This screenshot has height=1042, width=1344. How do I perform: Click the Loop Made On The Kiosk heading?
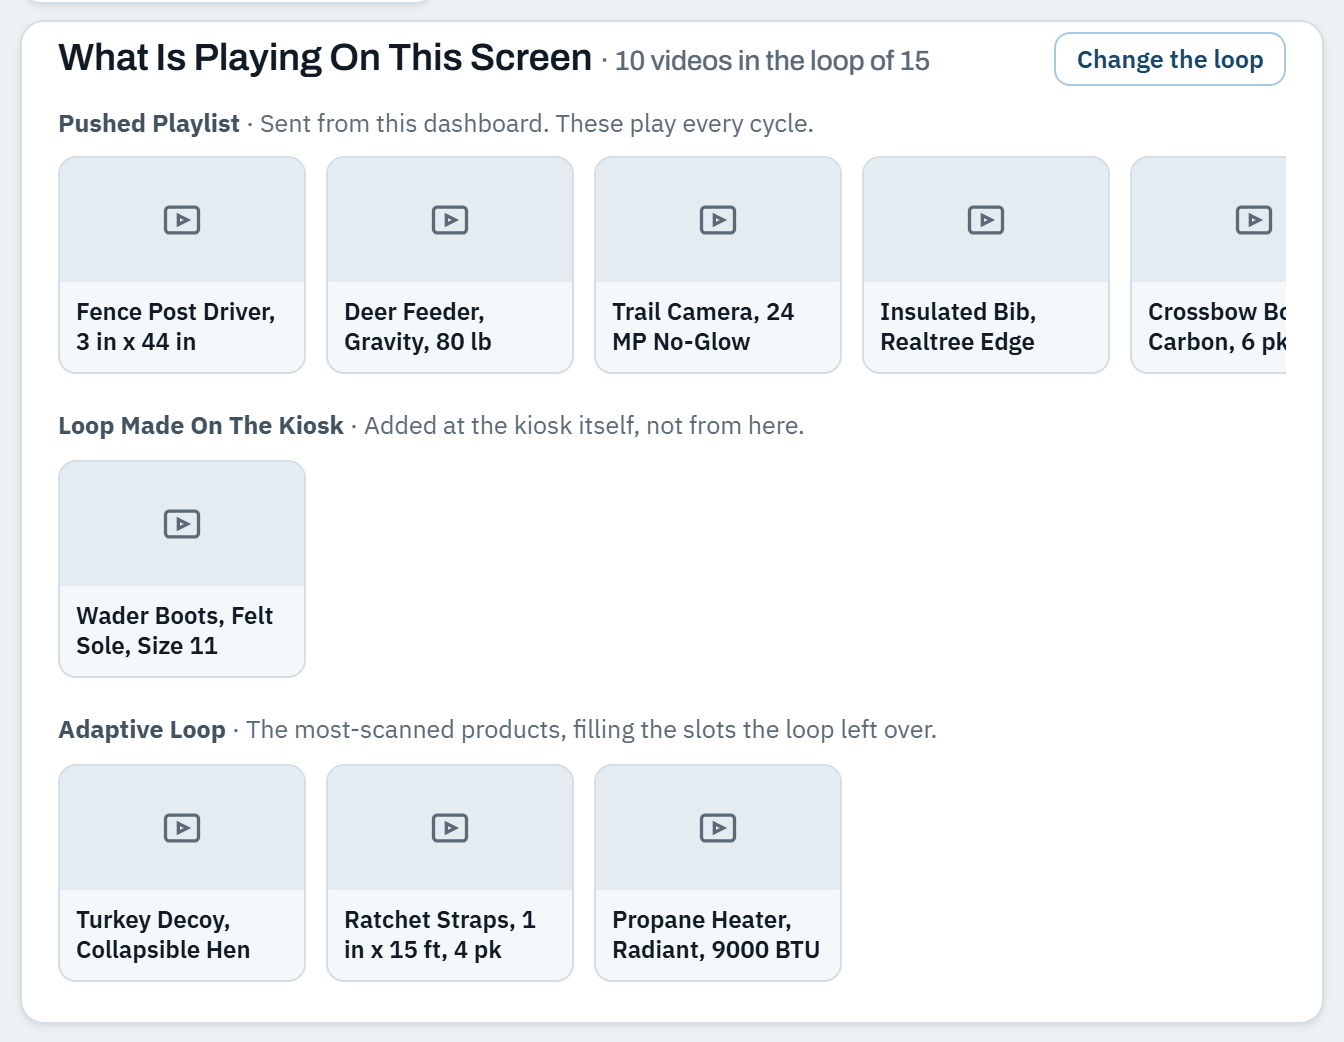pyautogui.click(x=201, y=426)
